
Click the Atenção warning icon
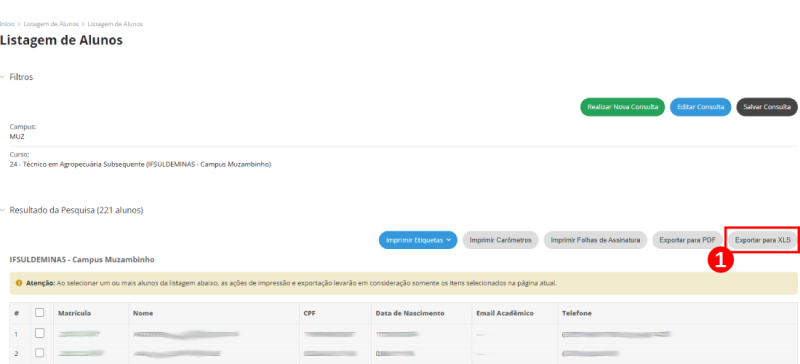19,282
